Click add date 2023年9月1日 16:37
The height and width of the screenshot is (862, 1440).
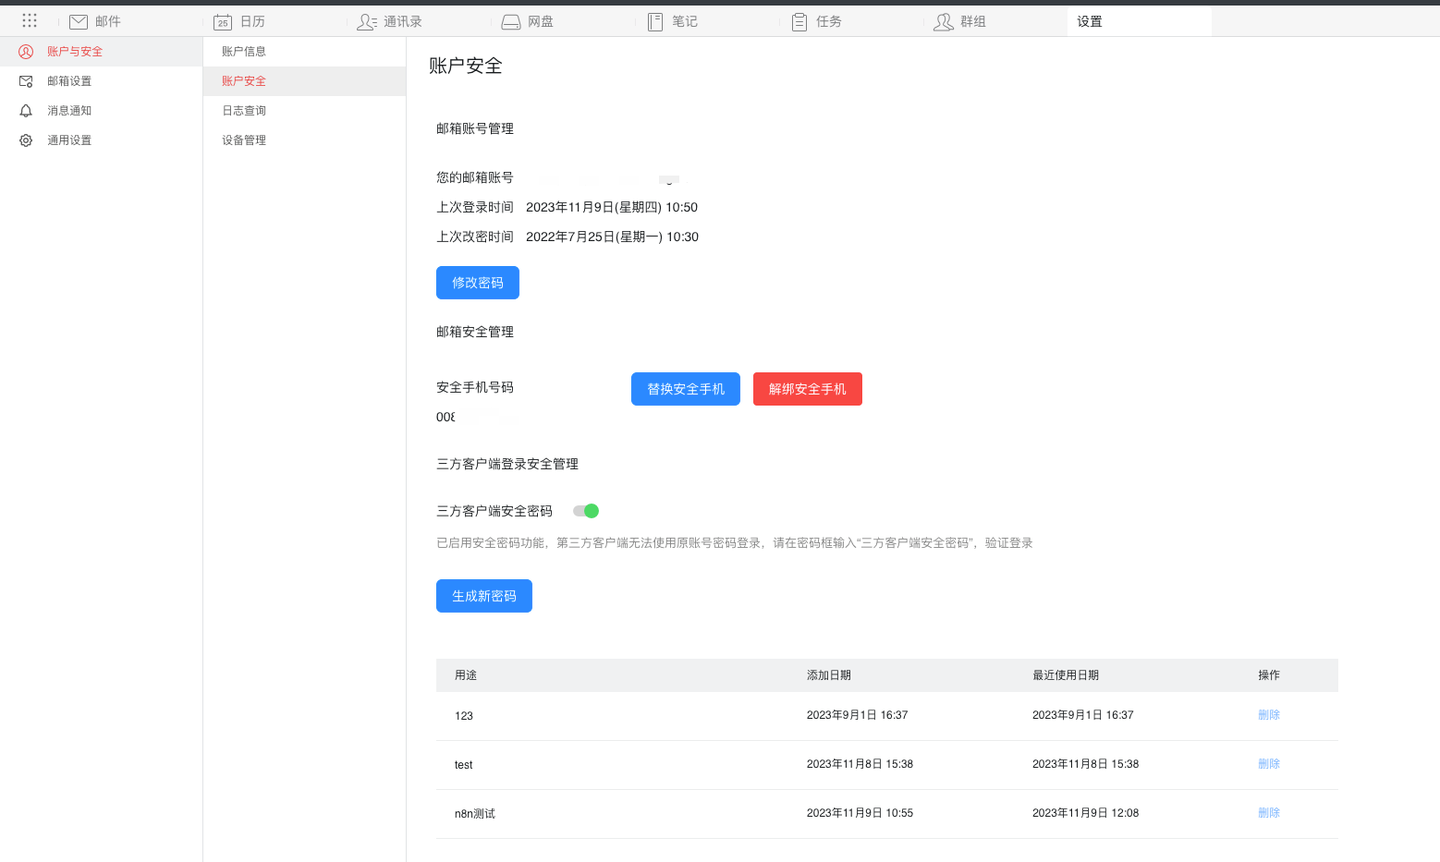pos(857,715)
